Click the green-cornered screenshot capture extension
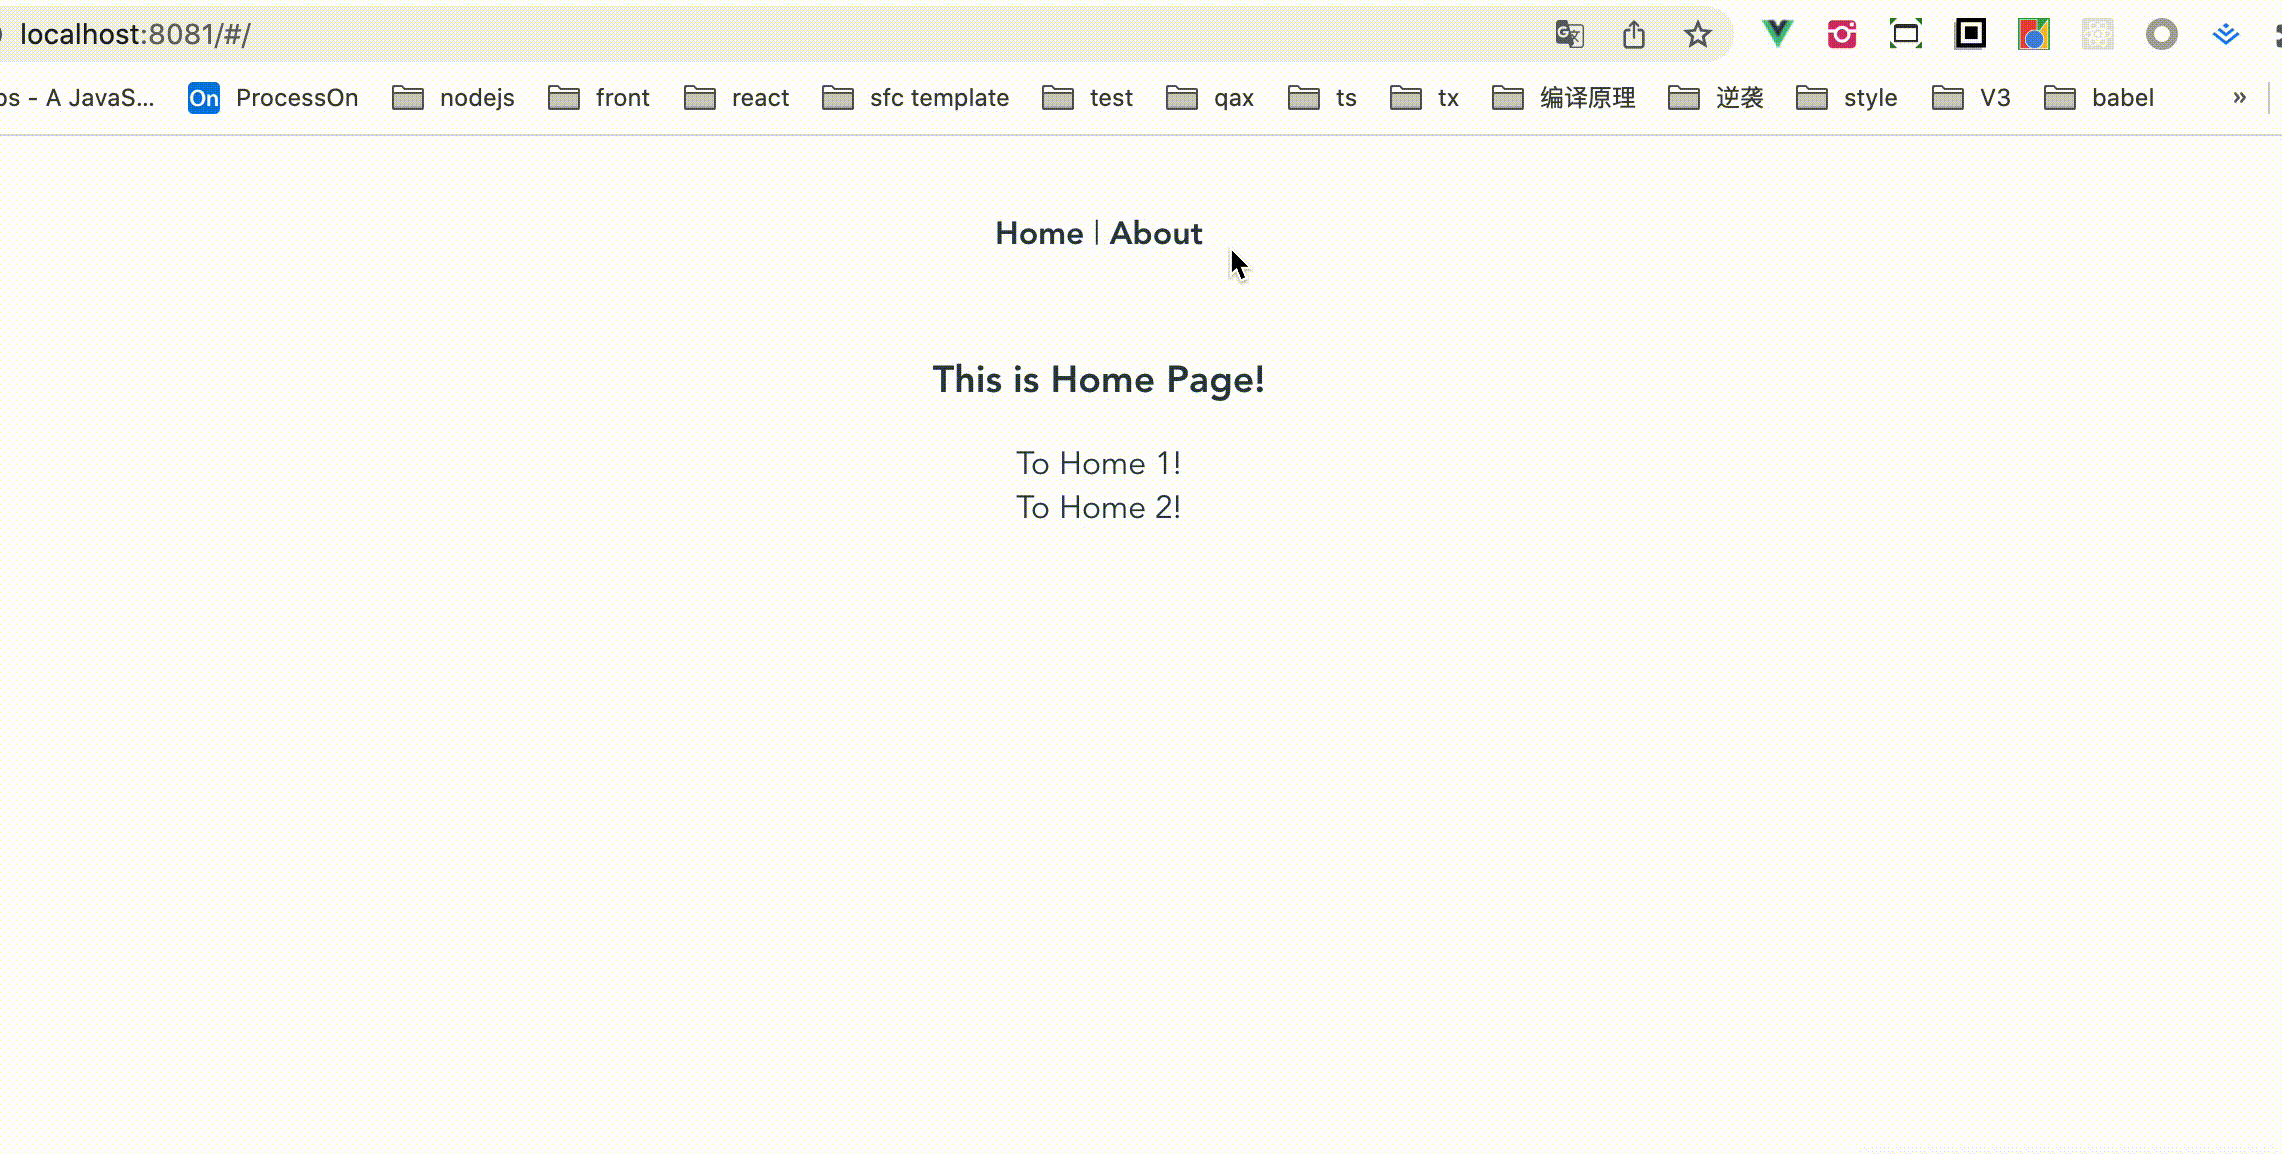Screen dimensions: 2282x1154 pos(1905,35)
